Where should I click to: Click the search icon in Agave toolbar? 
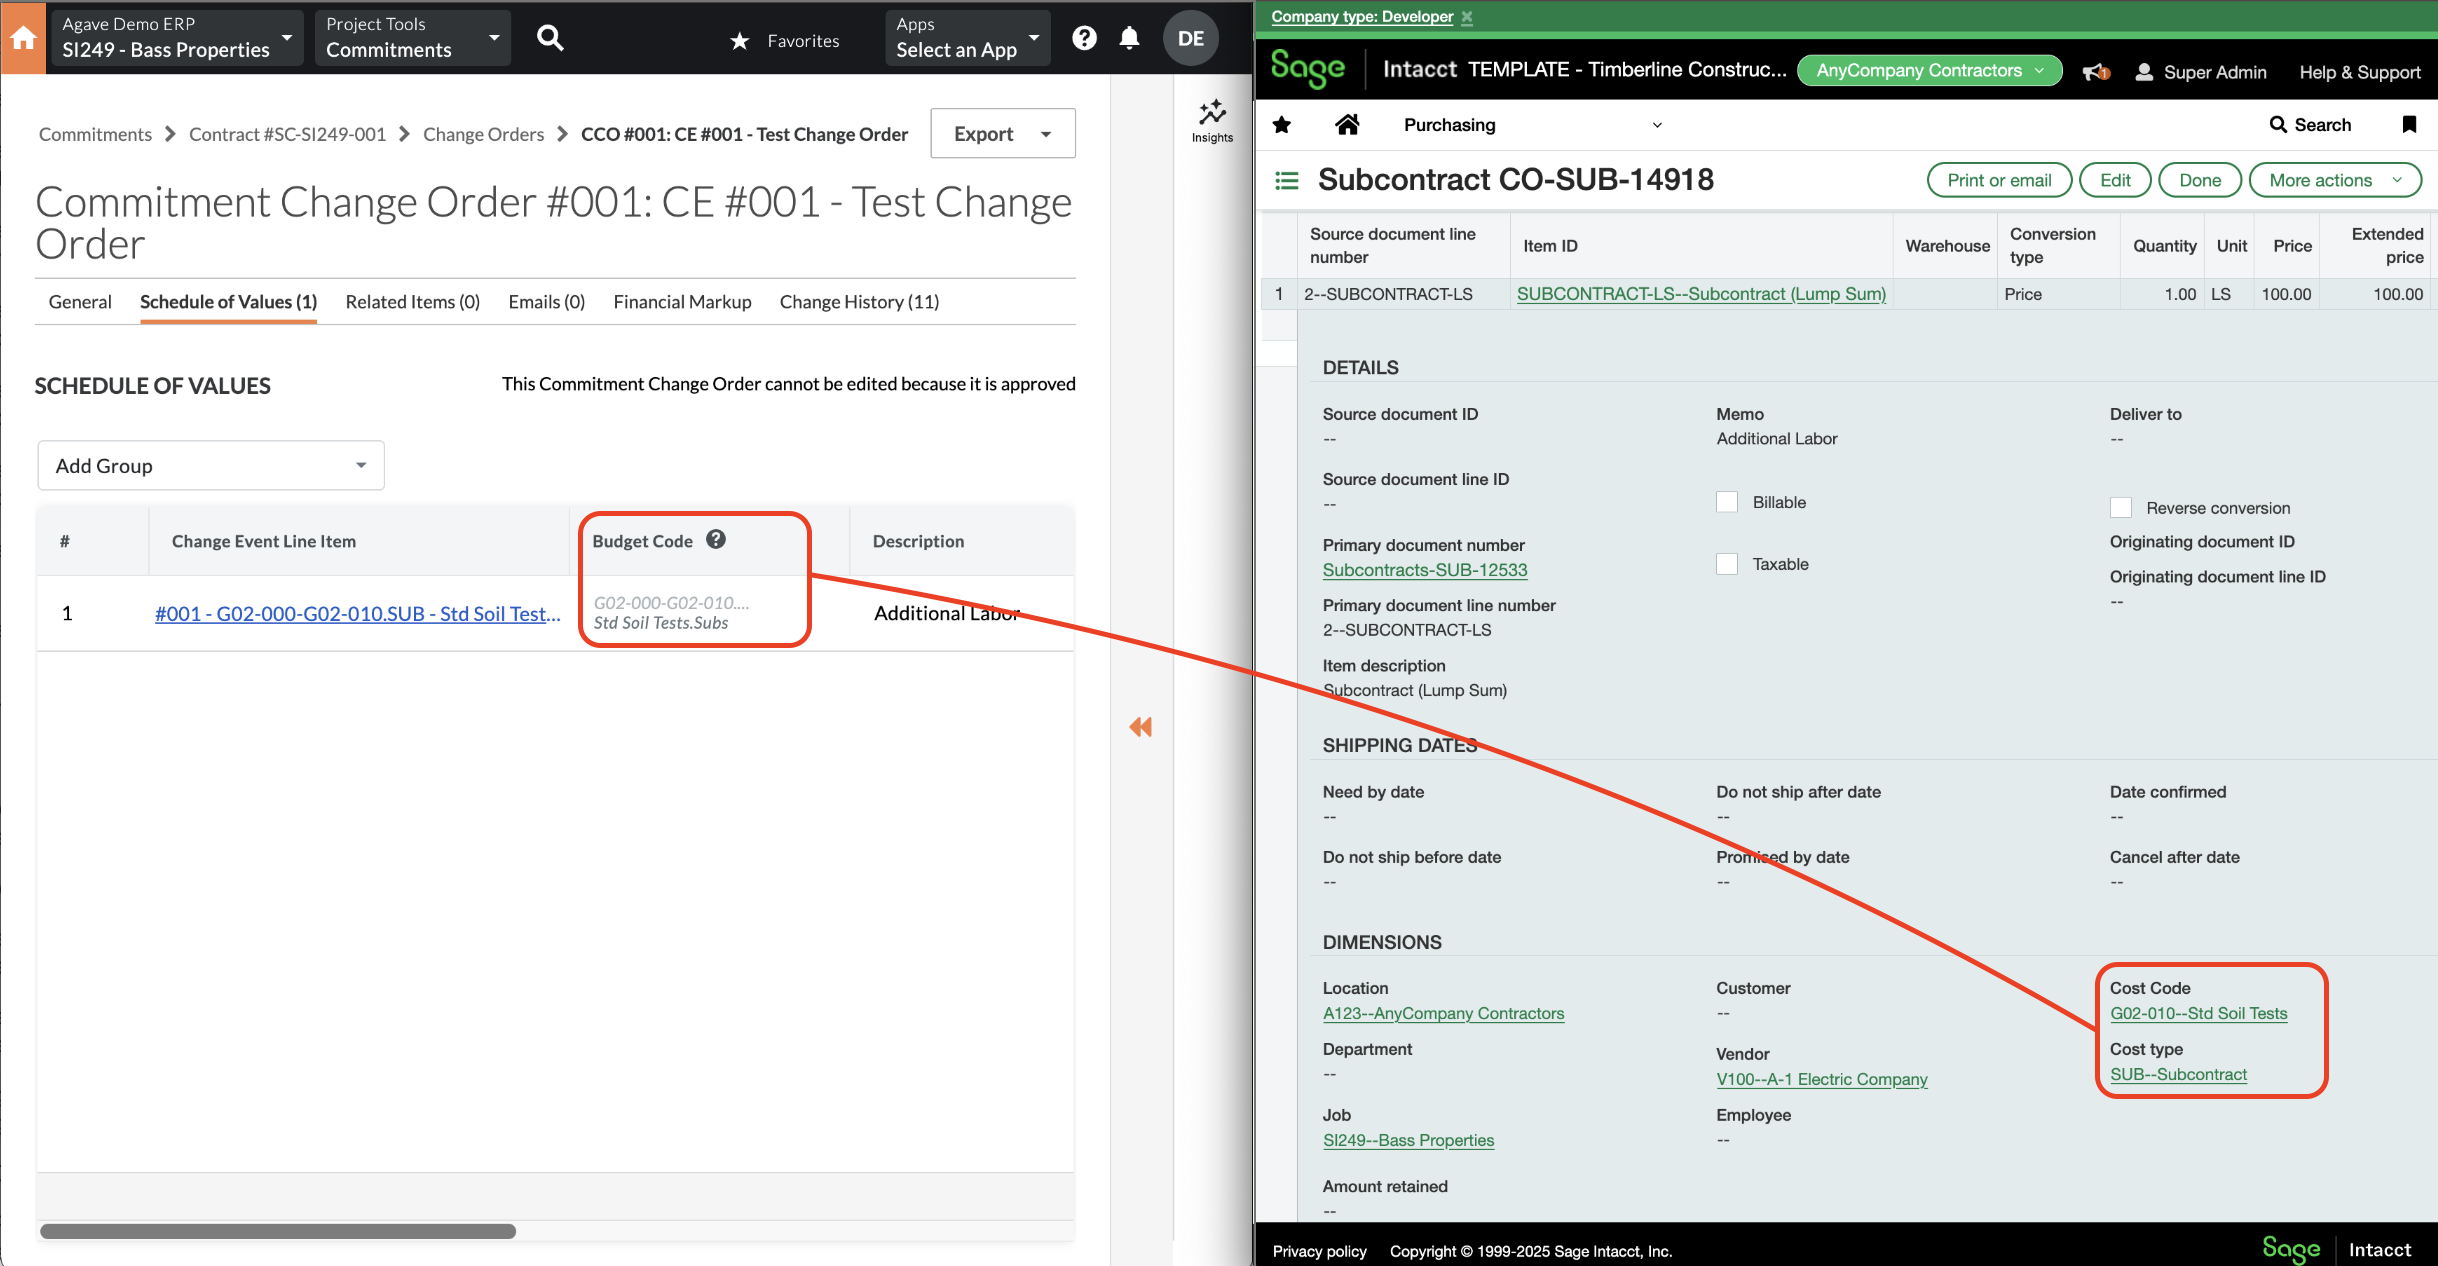(x=550, y=37)
